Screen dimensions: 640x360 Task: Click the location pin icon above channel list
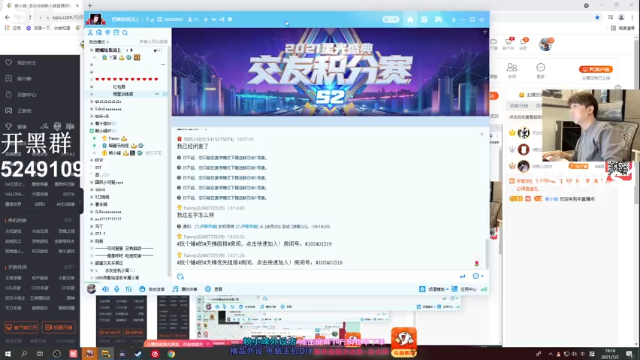click(x=107, y=33)
